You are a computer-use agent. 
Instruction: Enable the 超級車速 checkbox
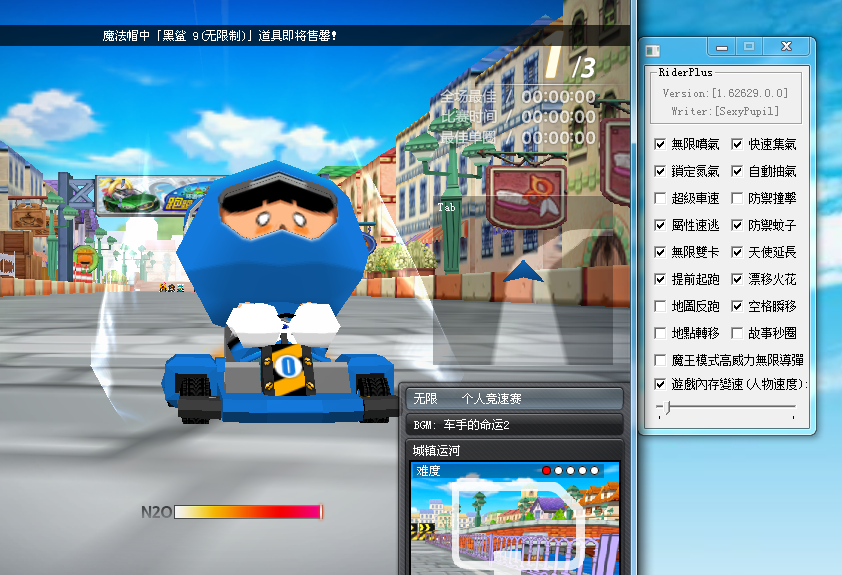coord(660,198)
